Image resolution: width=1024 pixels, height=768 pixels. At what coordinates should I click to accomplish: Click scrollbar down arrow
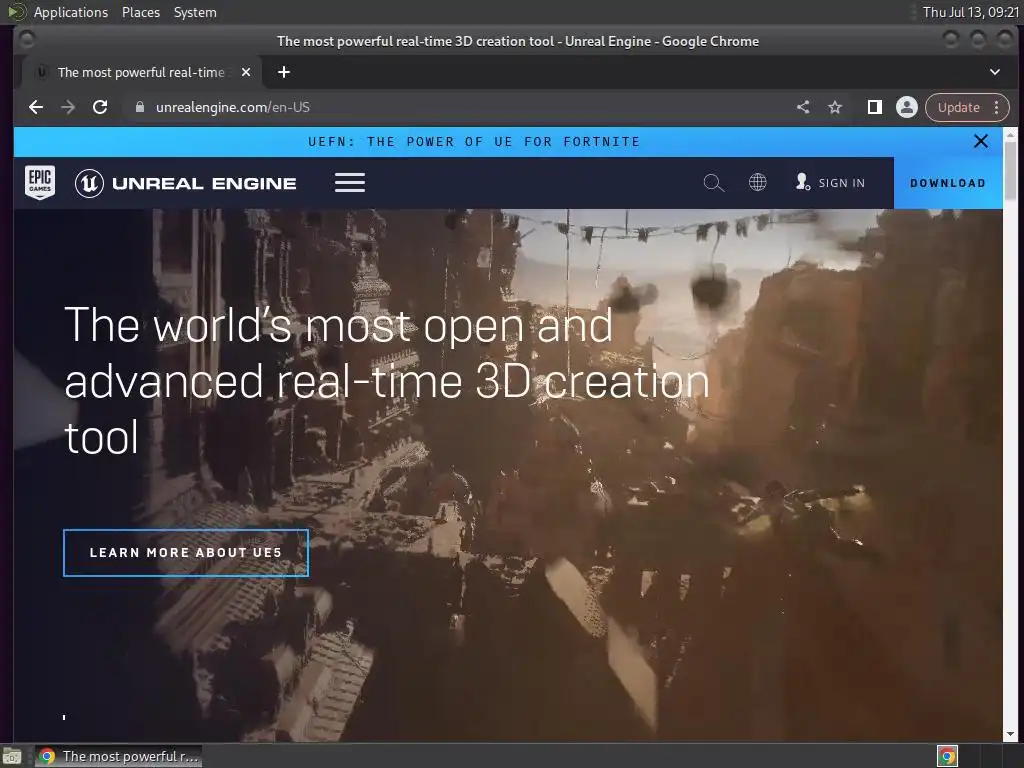(1010, 734)
